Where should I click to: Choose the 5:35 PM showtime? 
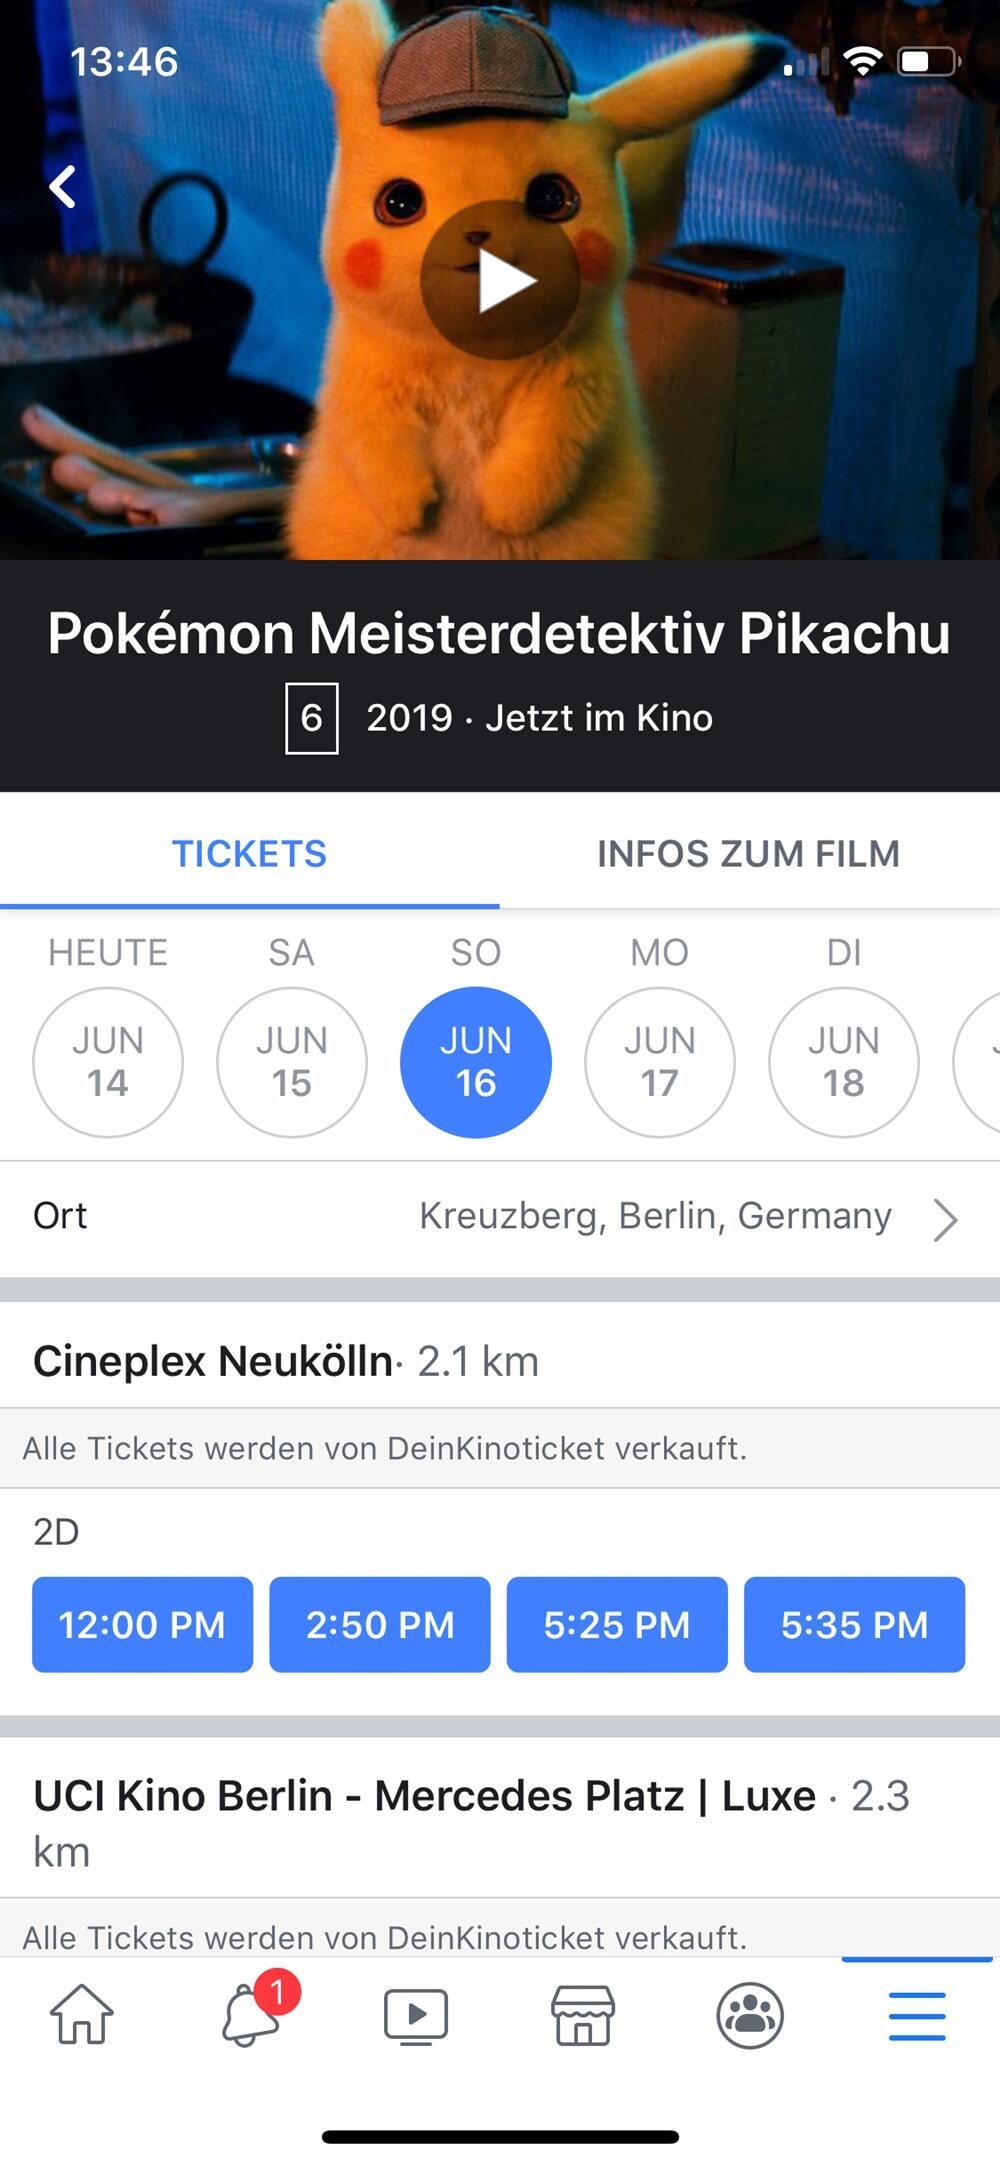(x=854, y=1624)
